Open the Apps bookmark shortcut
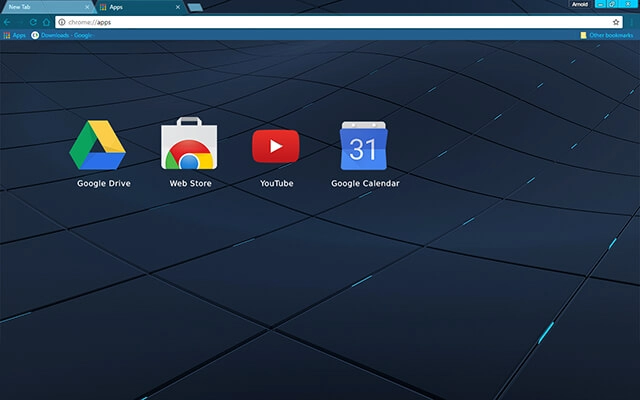The width and height of the screenshot is (640, 400). 14,35
